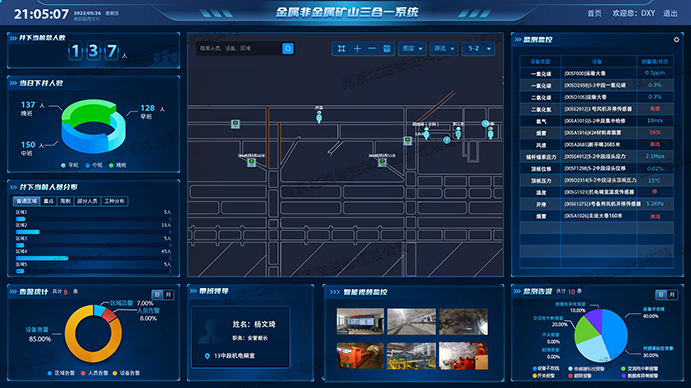This screenshot has height=388, width=691.
Task: Go to 首页 home link
Action: 594,13
